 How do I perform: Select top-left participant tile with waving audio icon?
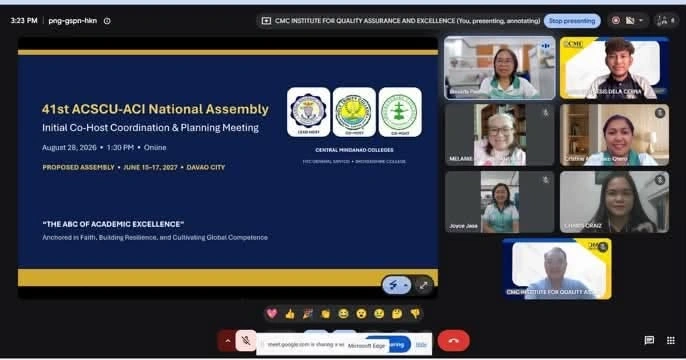(x=500, y=68)
